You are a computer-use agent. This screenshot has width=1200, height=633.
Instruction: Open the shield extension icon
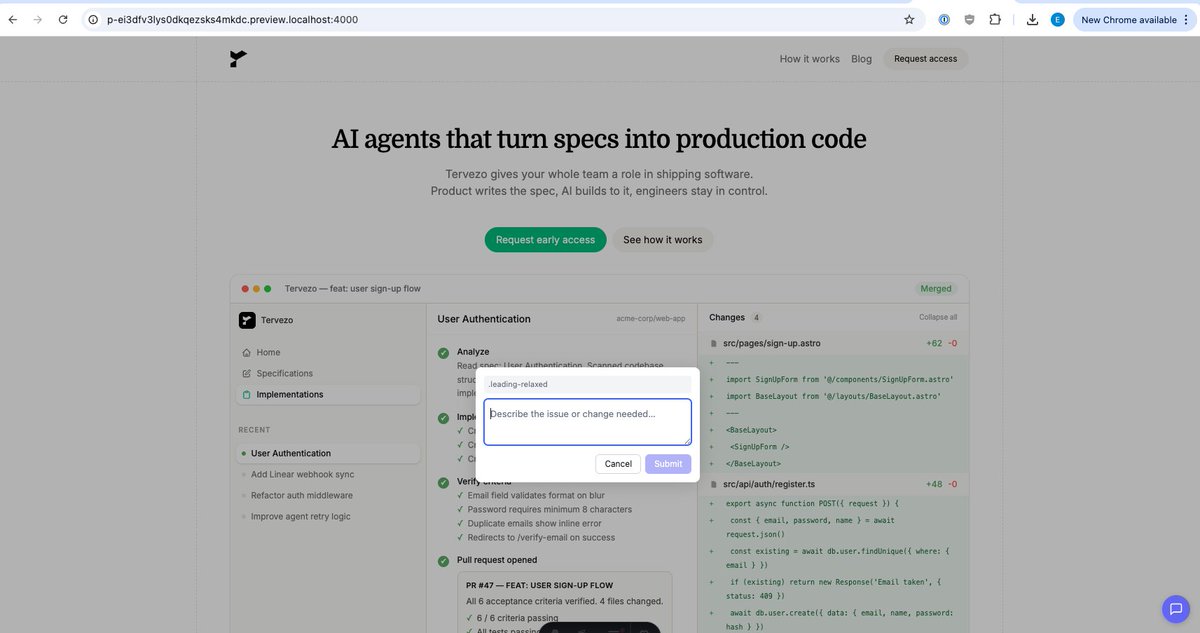969,19
